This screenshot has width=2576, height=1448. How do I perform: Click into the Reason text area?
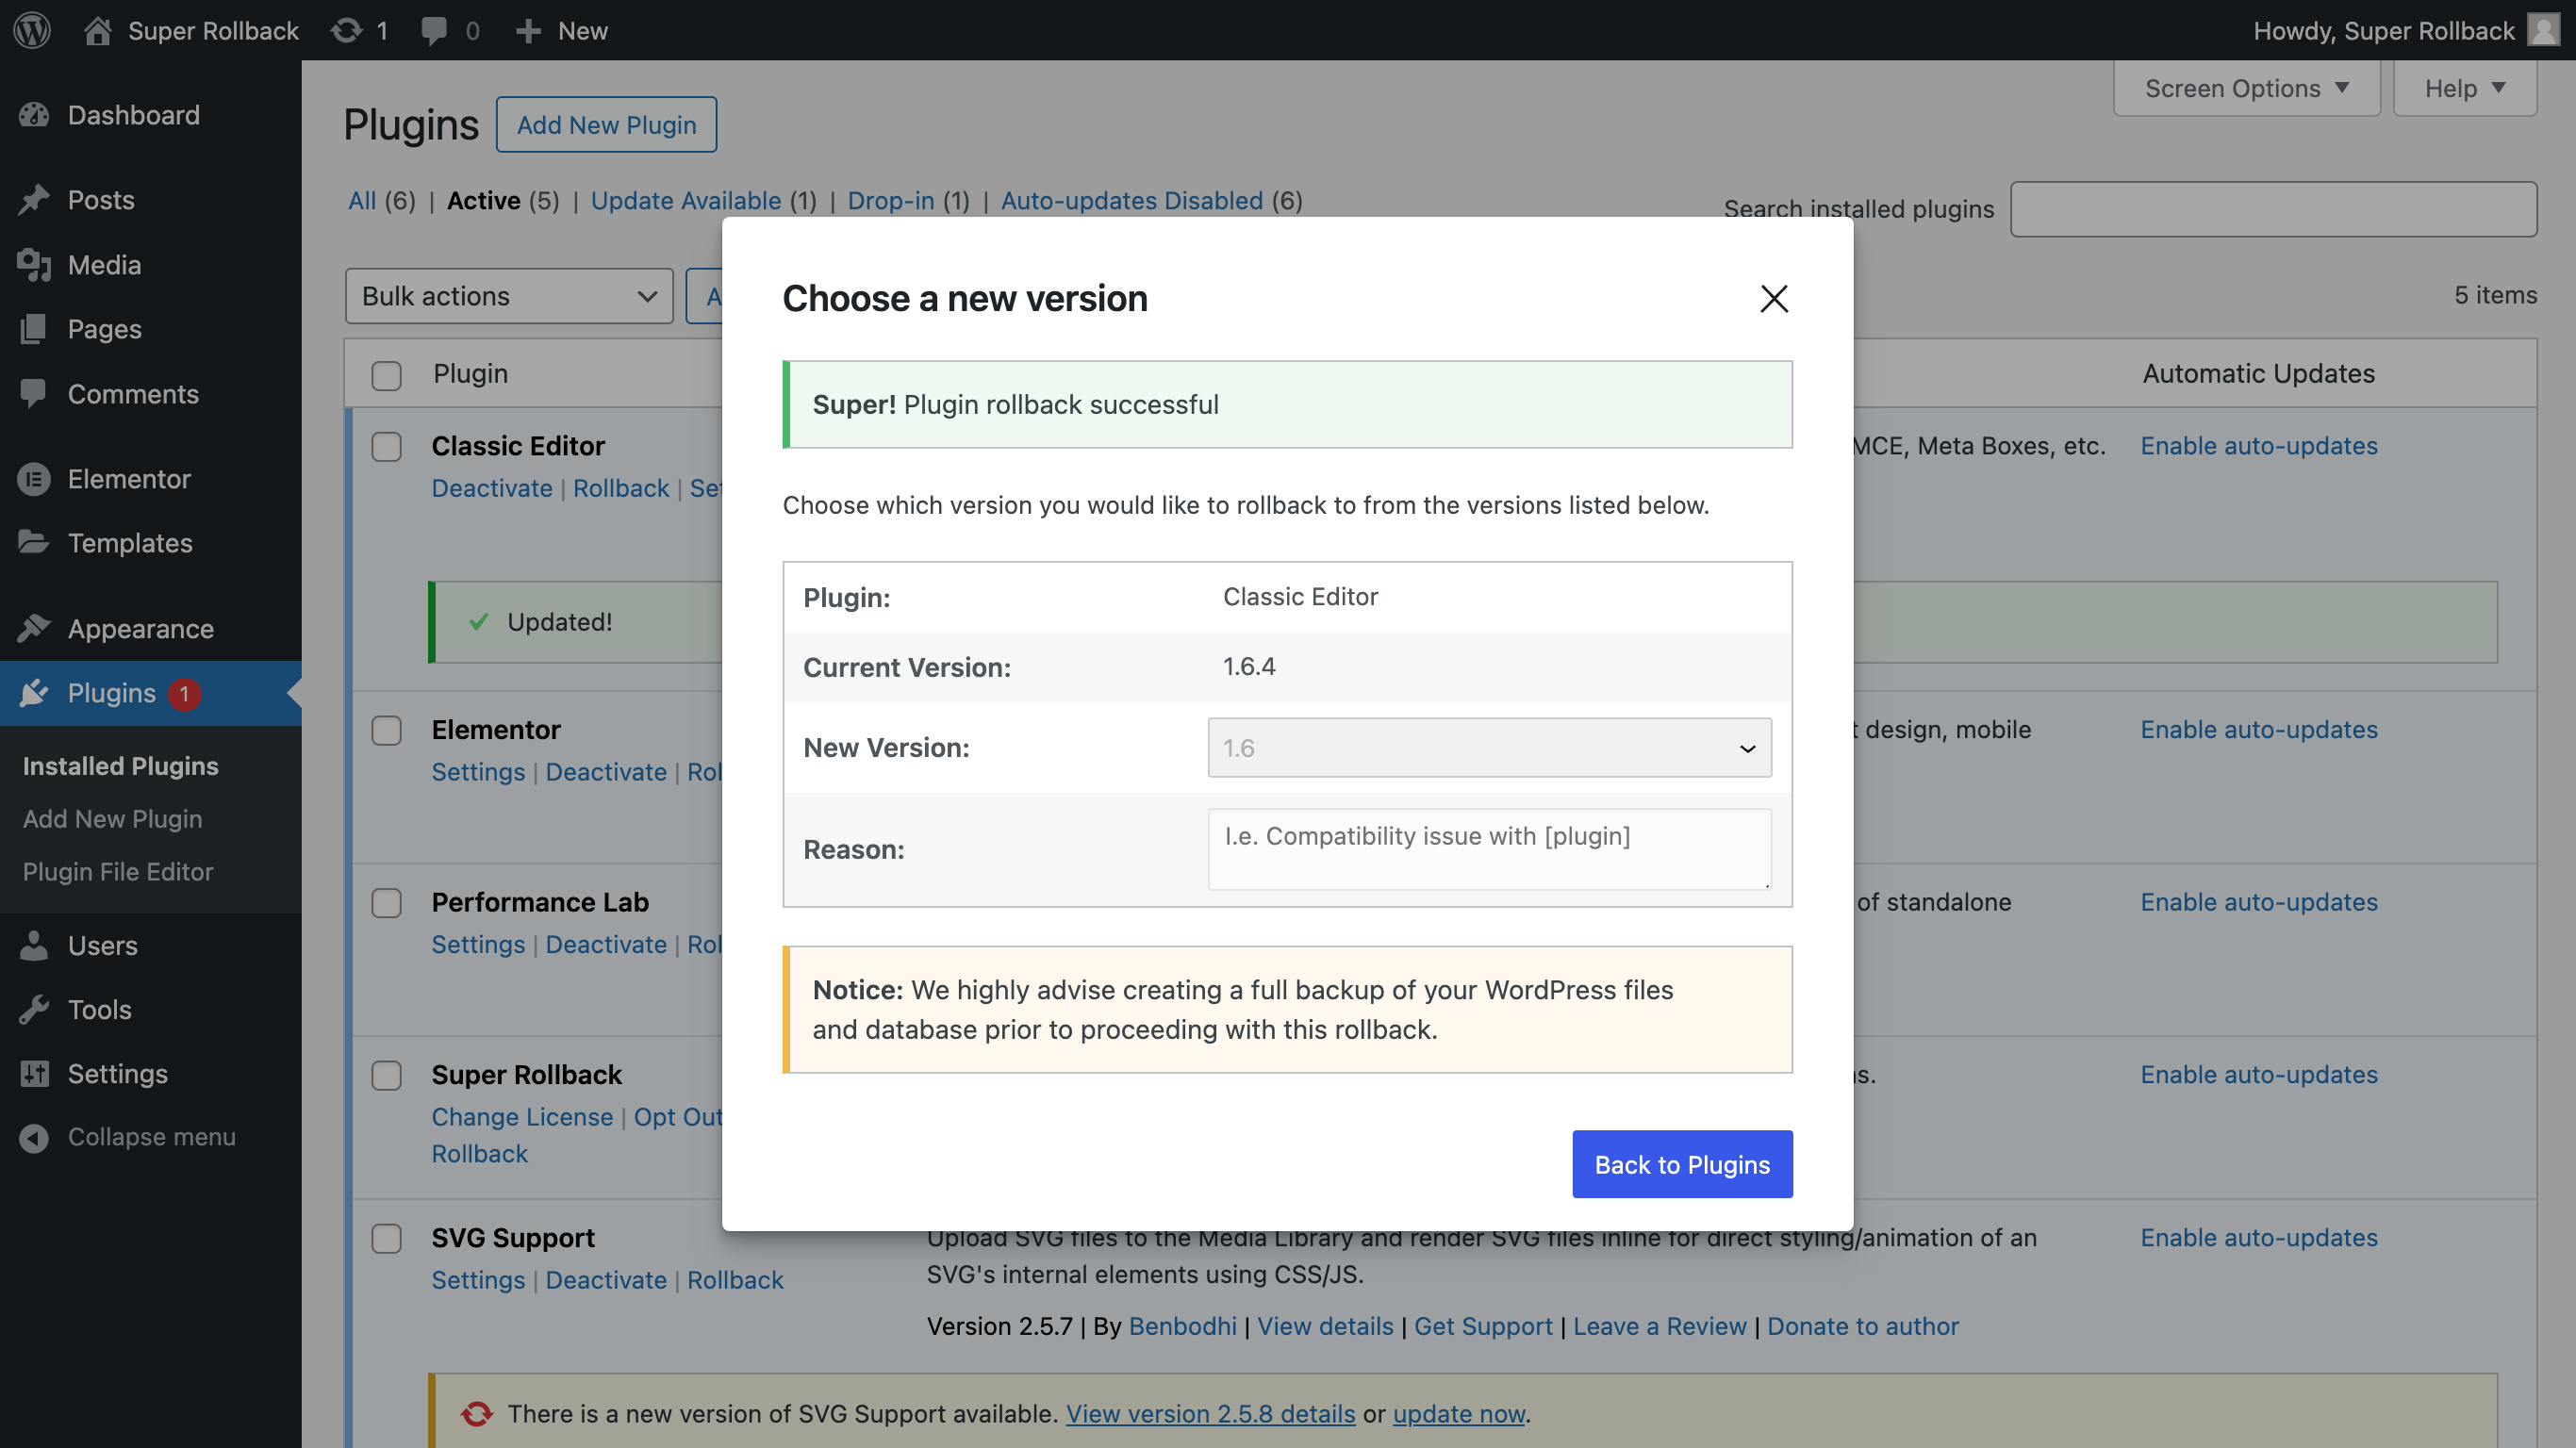click(1489, 849)
